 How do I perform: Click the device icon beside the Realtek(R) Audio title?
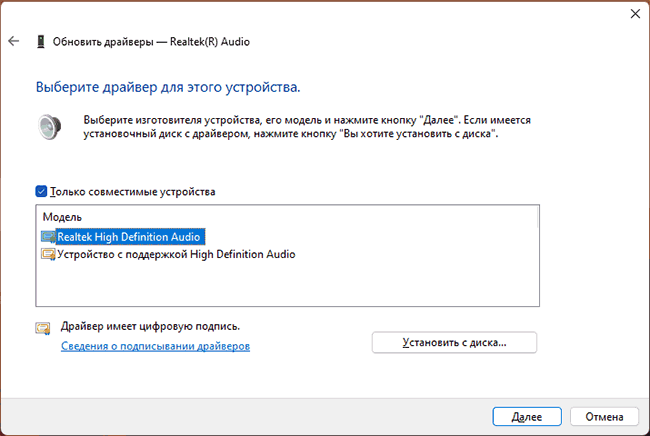[x=41, y=41]
